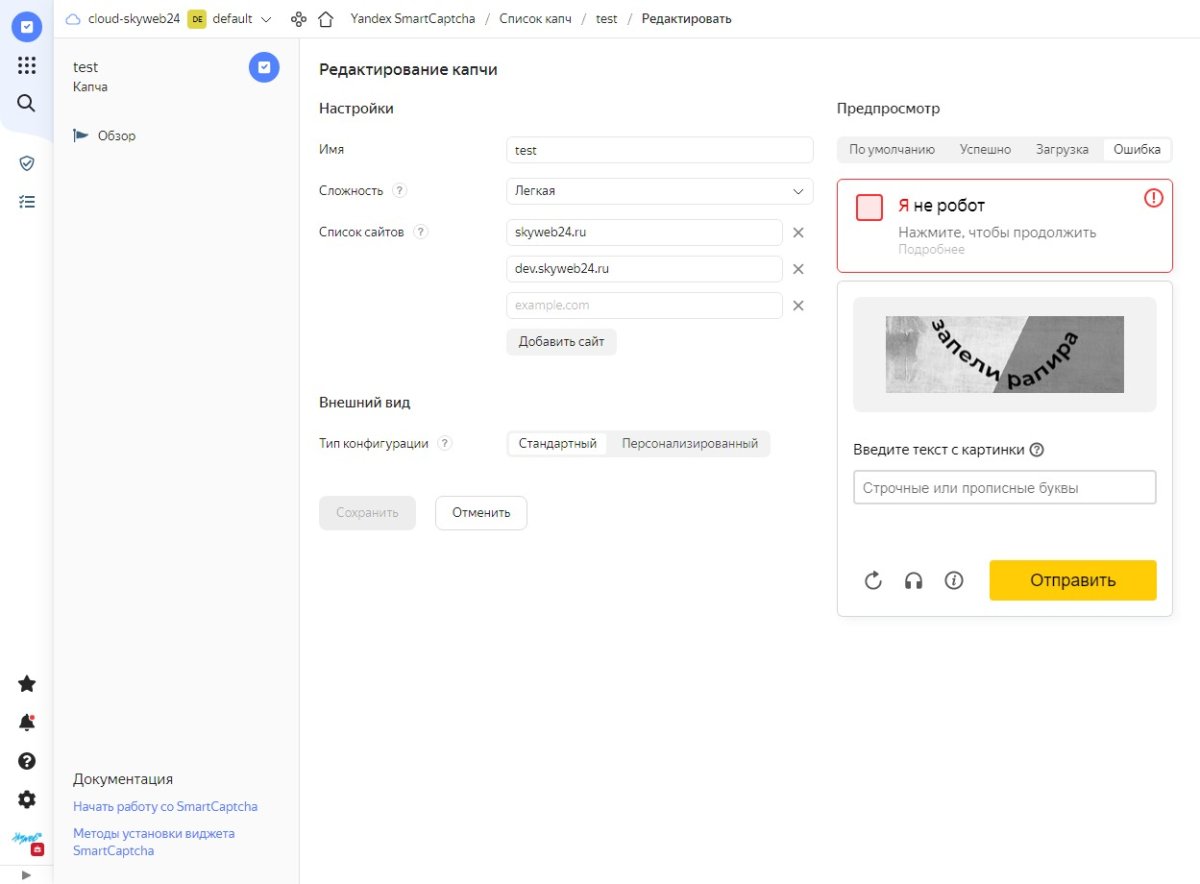Open the checklist icon in the sidebar

pos(26,200)
